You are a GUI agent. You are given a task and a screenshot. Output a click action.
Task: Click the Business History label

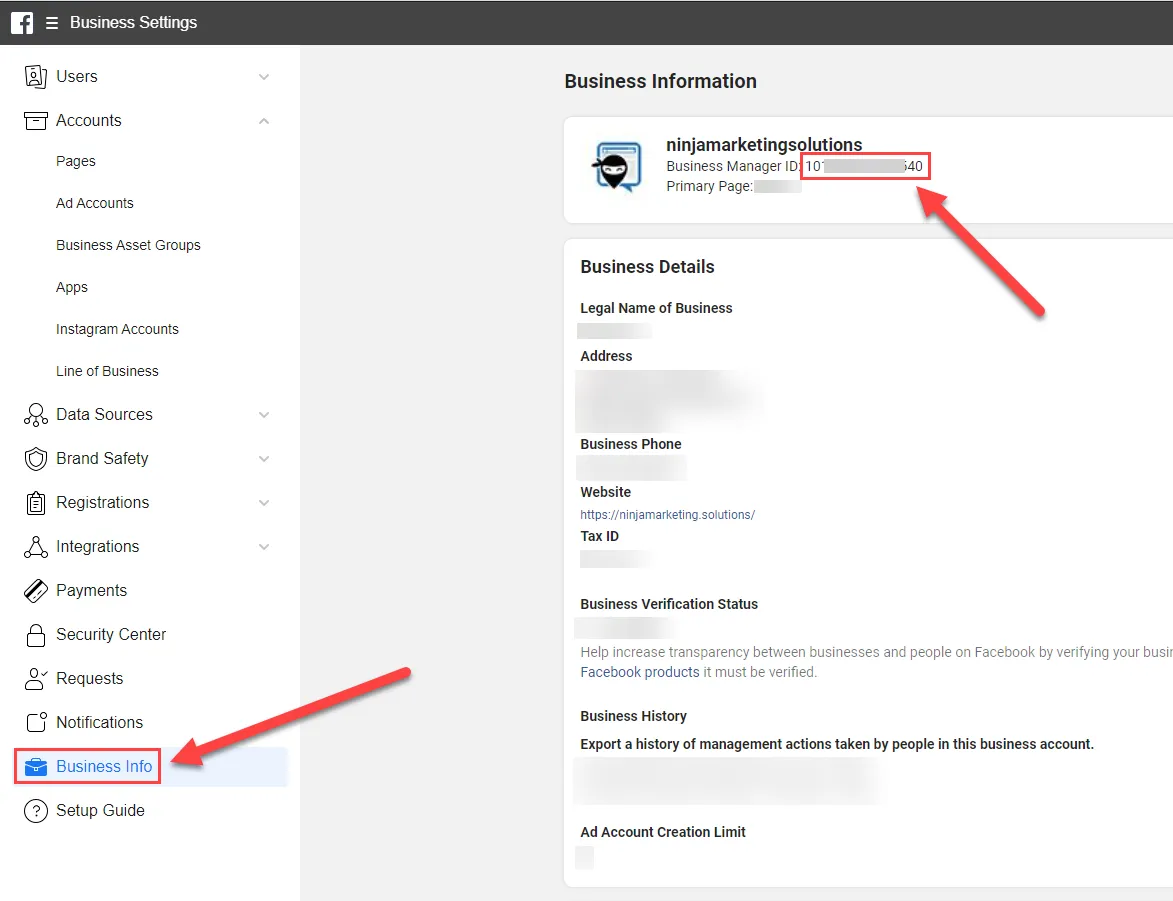633,716
